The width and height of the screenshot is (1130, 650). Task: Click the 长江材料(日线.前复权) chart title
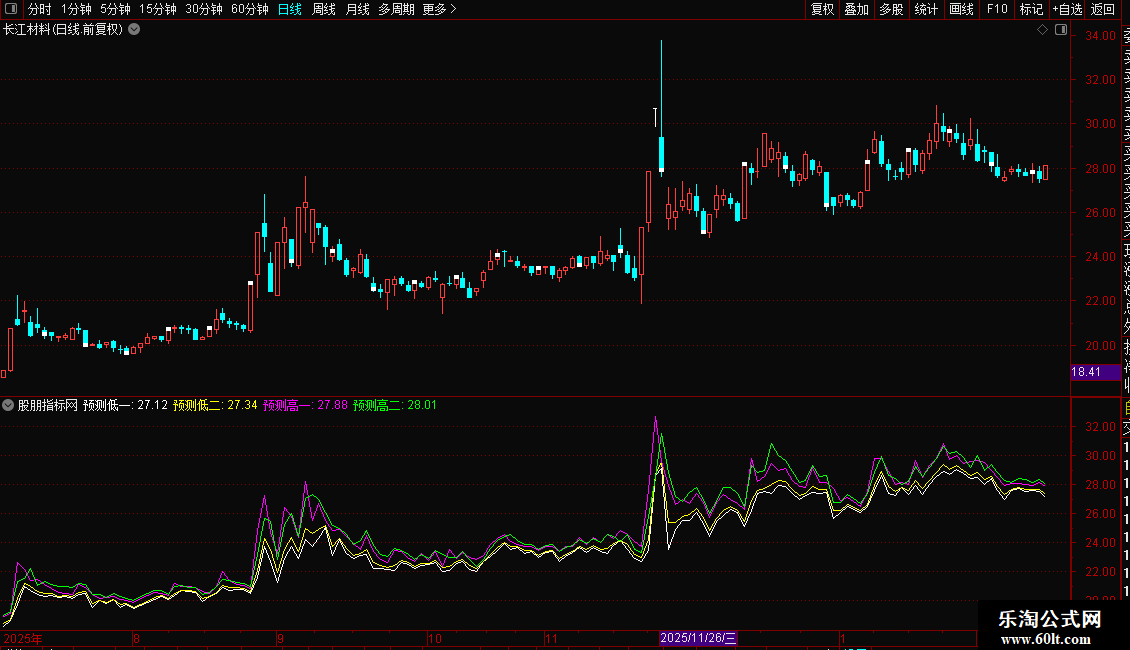pos(63,30)
